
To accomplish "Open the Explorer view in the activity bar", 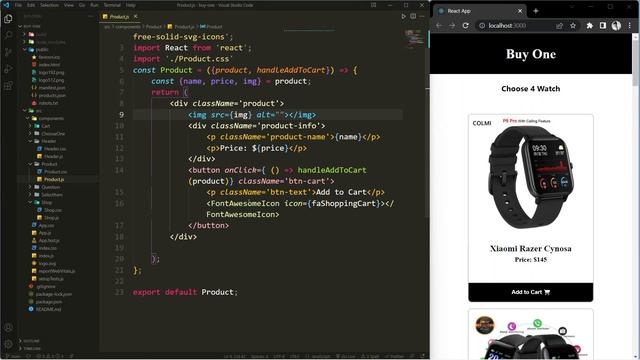I will point(8,19).
